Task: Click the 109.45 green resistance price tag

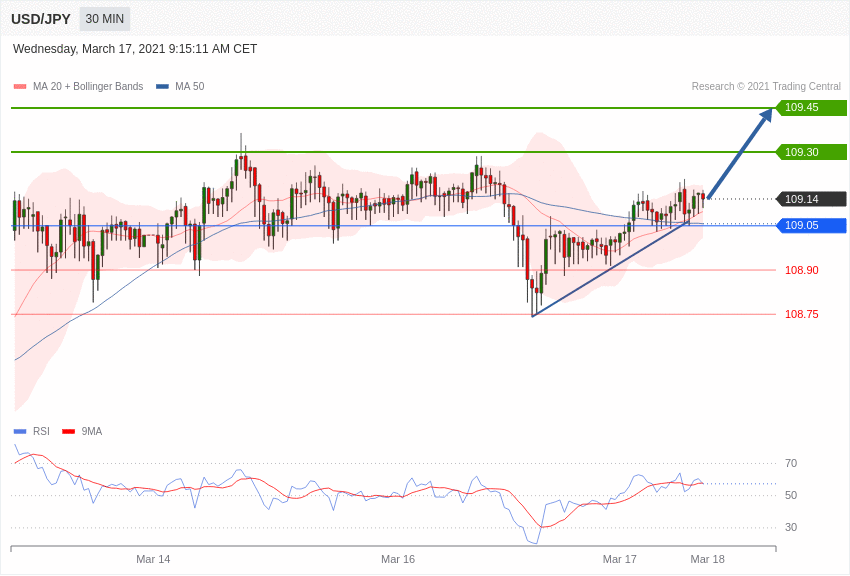Action: tap(812, 107)
